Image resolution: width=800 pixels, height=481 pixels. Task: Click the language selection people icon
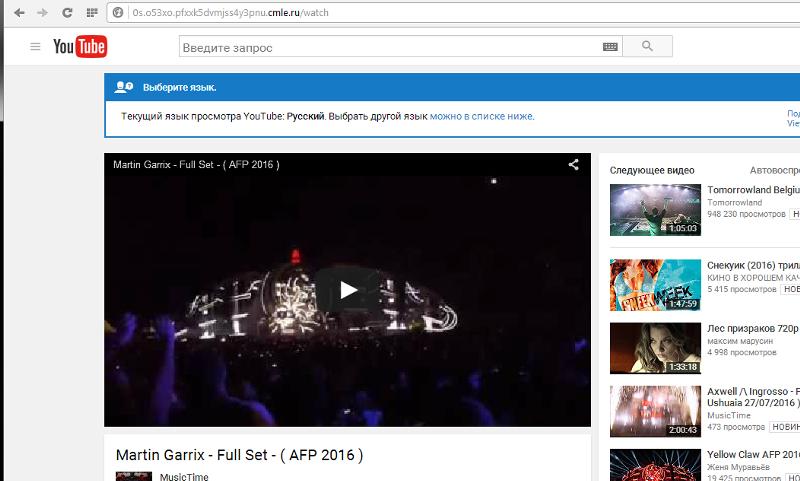123,87
